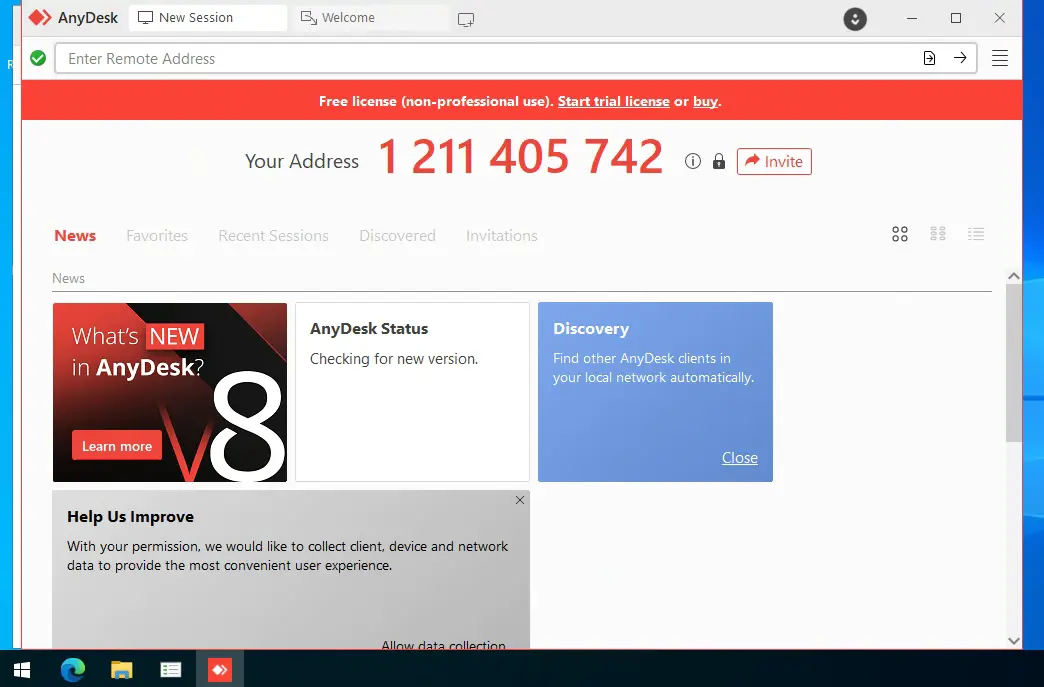Switch to the New Session tab
This screenshot has width=1044, height=687.
208,18
